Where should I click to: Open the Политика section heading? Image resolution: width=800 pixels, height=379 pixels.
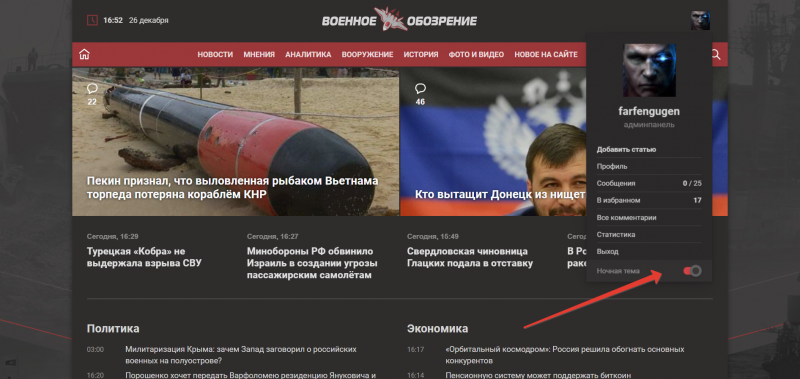point(113,328)
